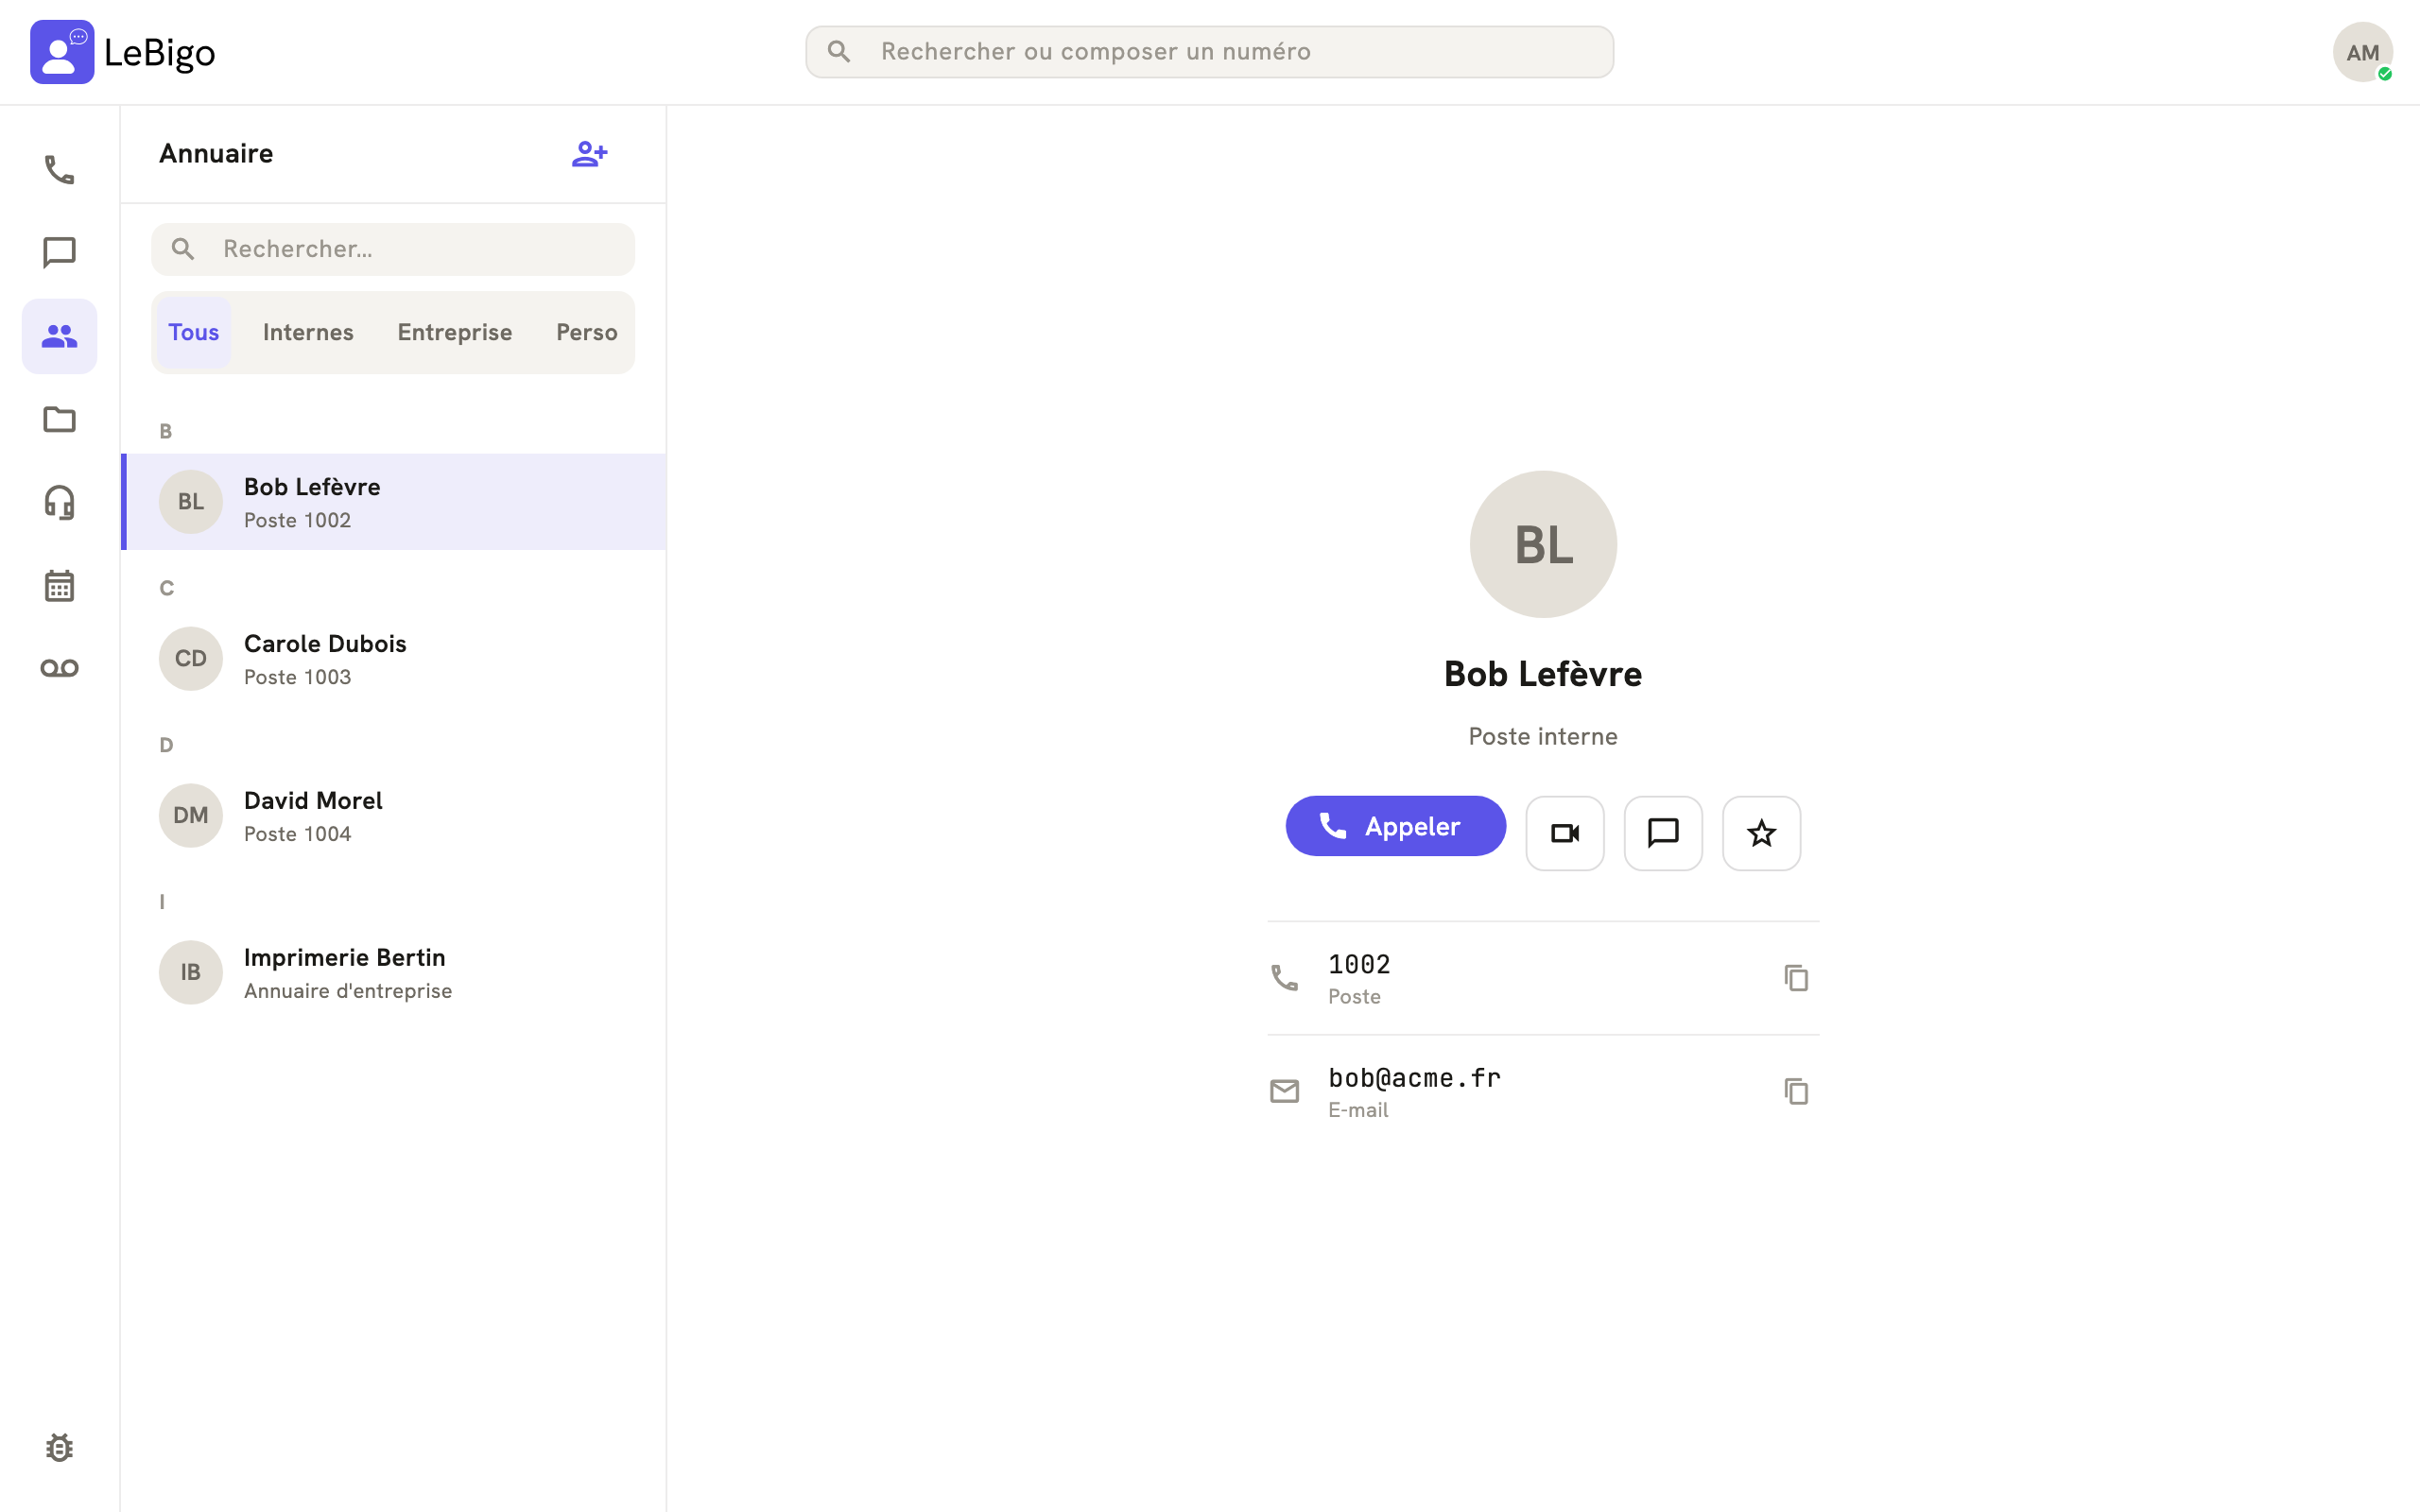Open the messages chat sidebar icon

point(59,253)
